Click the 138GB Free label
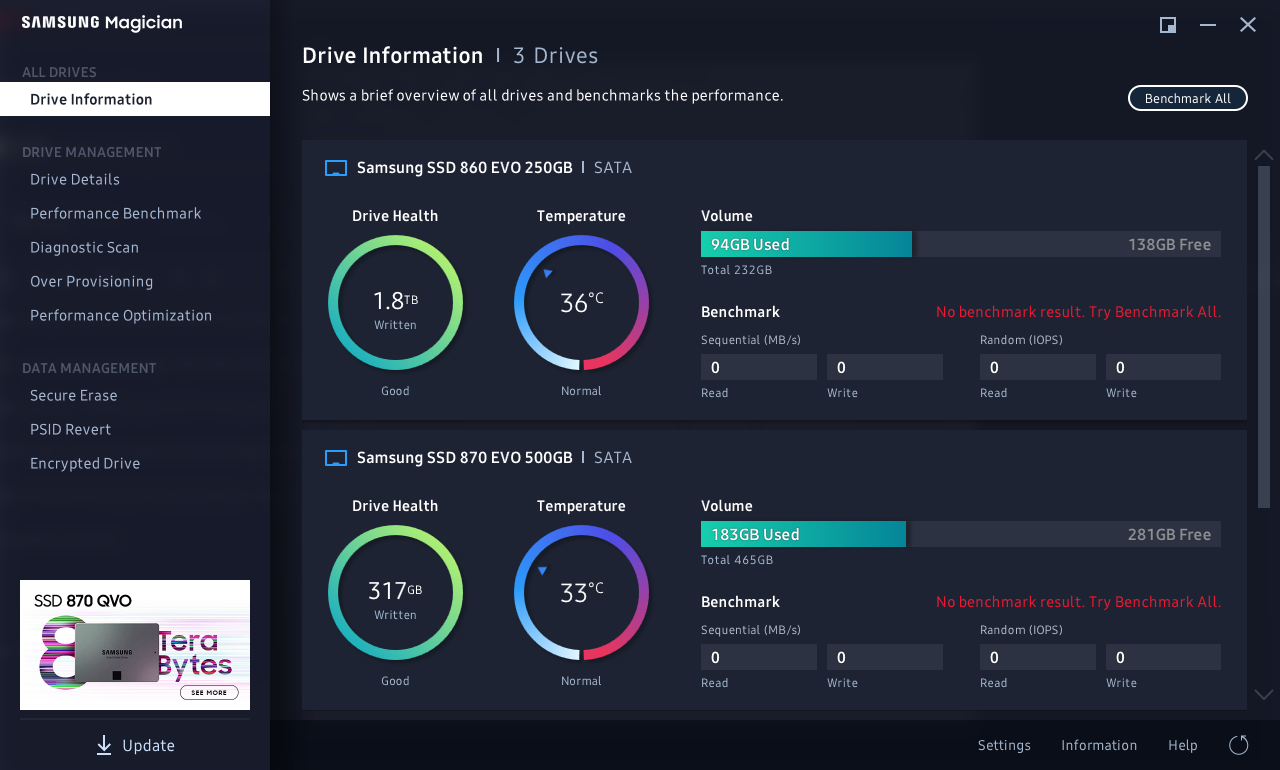This screenshot has width=1280, height=770. click(1169, 244)
